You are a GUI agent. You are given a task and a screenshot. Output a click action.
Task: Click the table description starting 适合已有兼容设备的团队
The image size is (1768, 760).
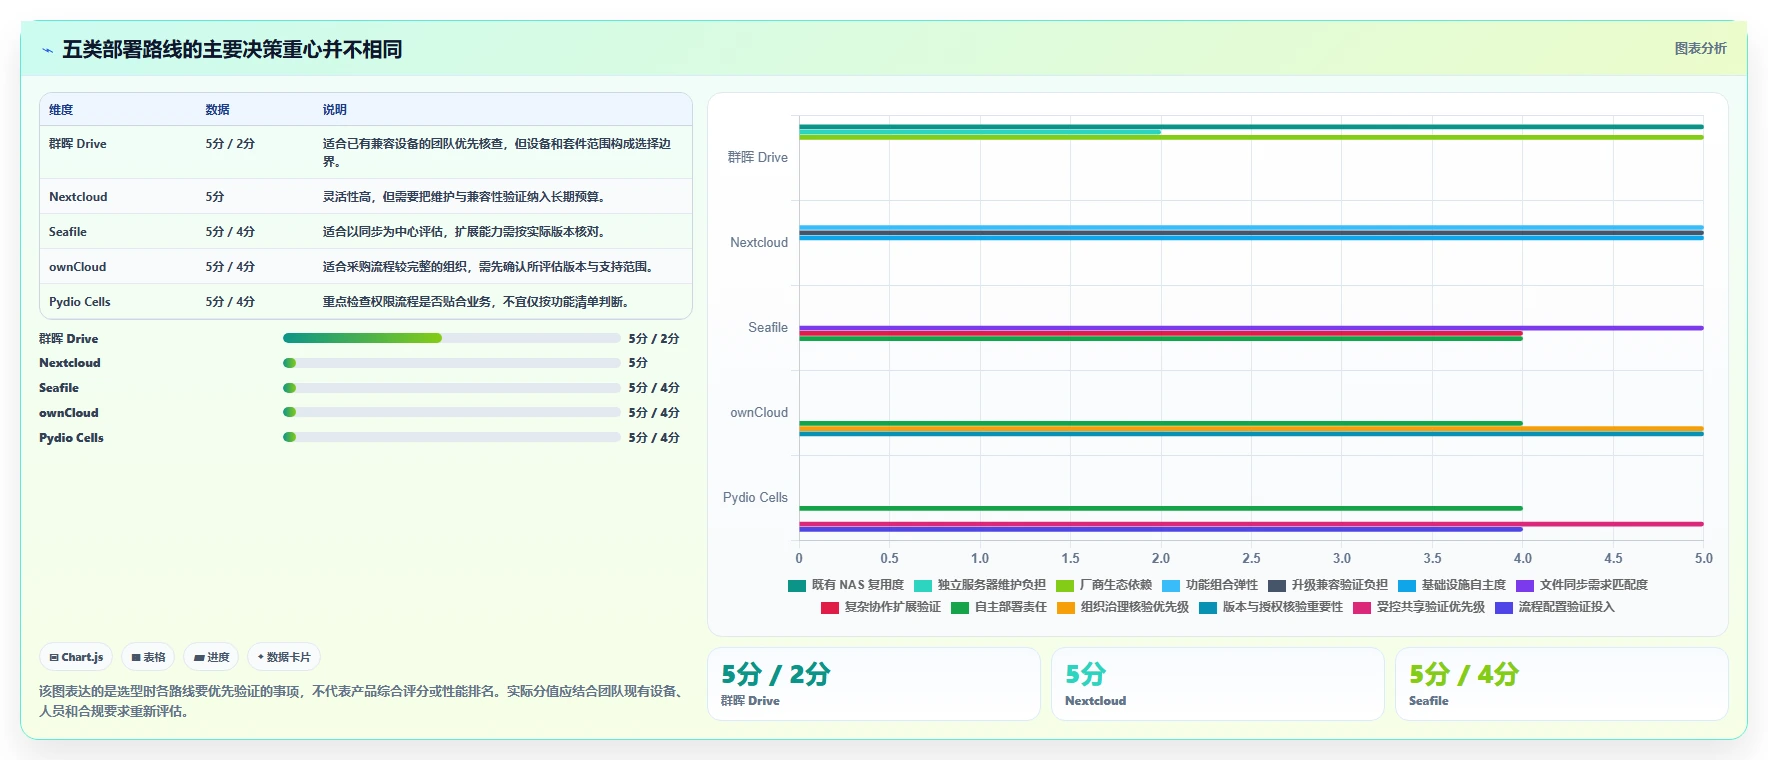497,152
